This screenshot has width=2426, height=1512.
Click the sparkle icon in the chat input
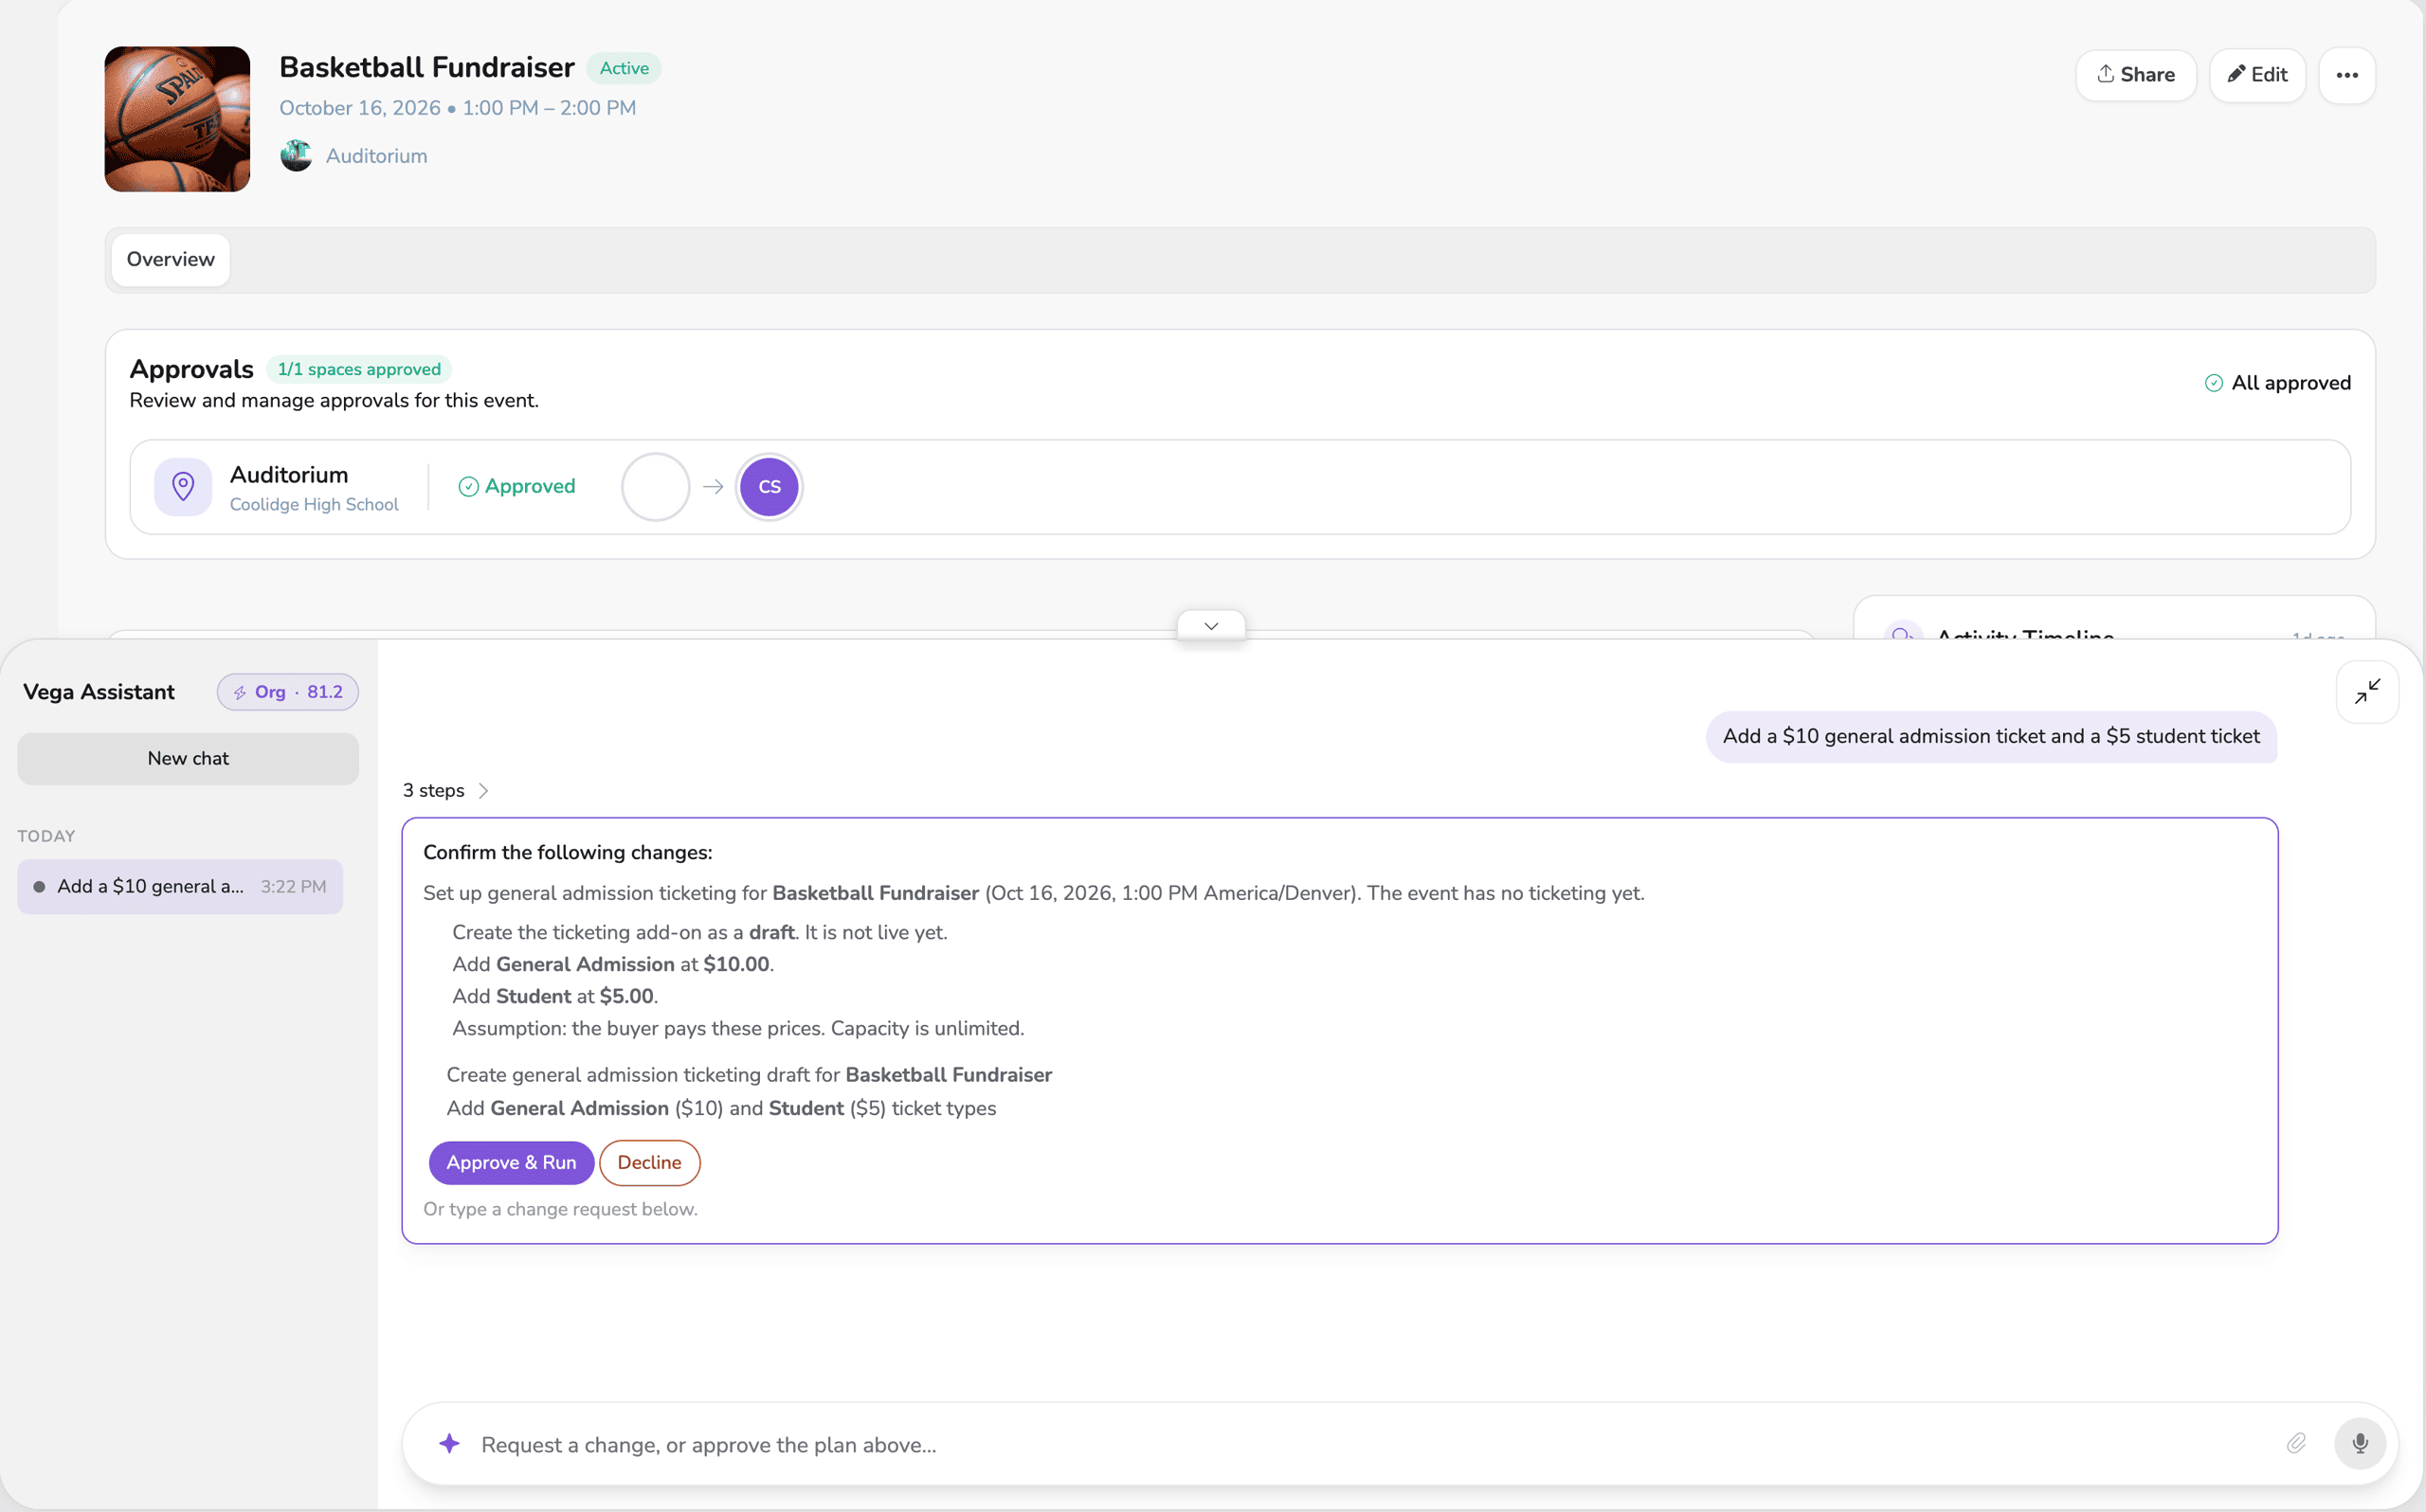[449, 1444]
